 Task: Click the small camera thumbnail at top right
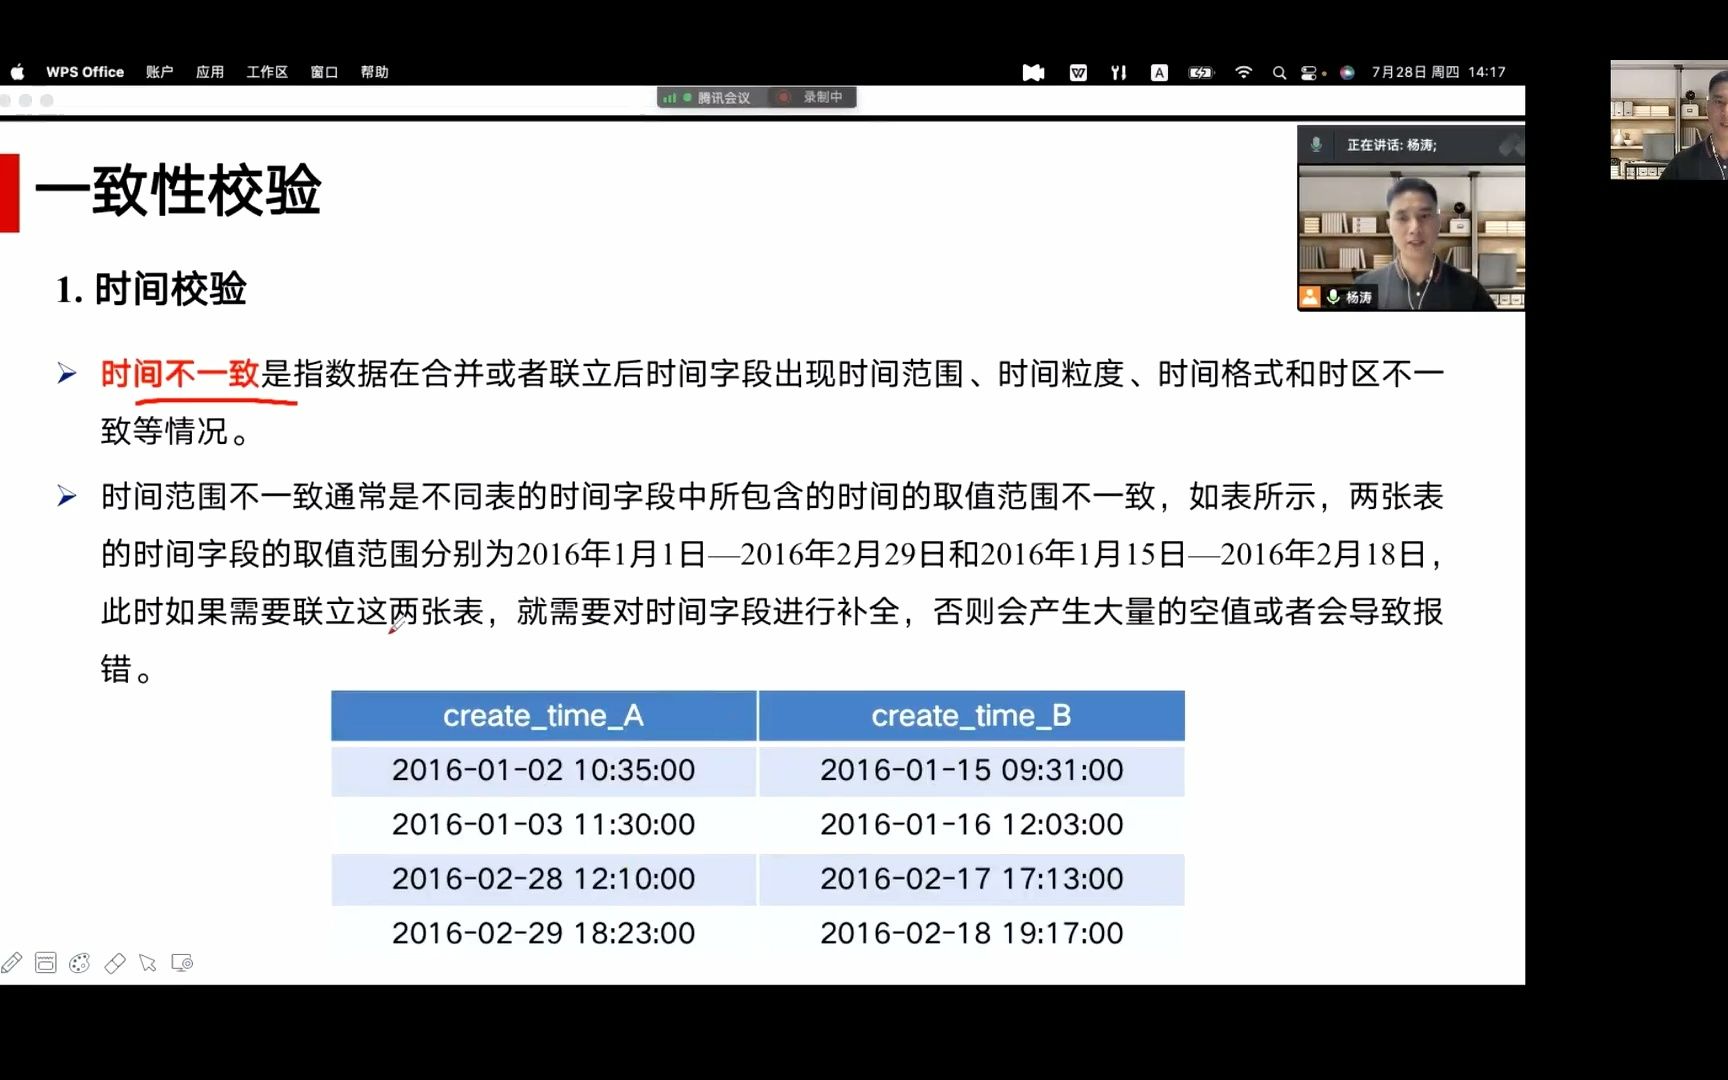coord(1669,120)
